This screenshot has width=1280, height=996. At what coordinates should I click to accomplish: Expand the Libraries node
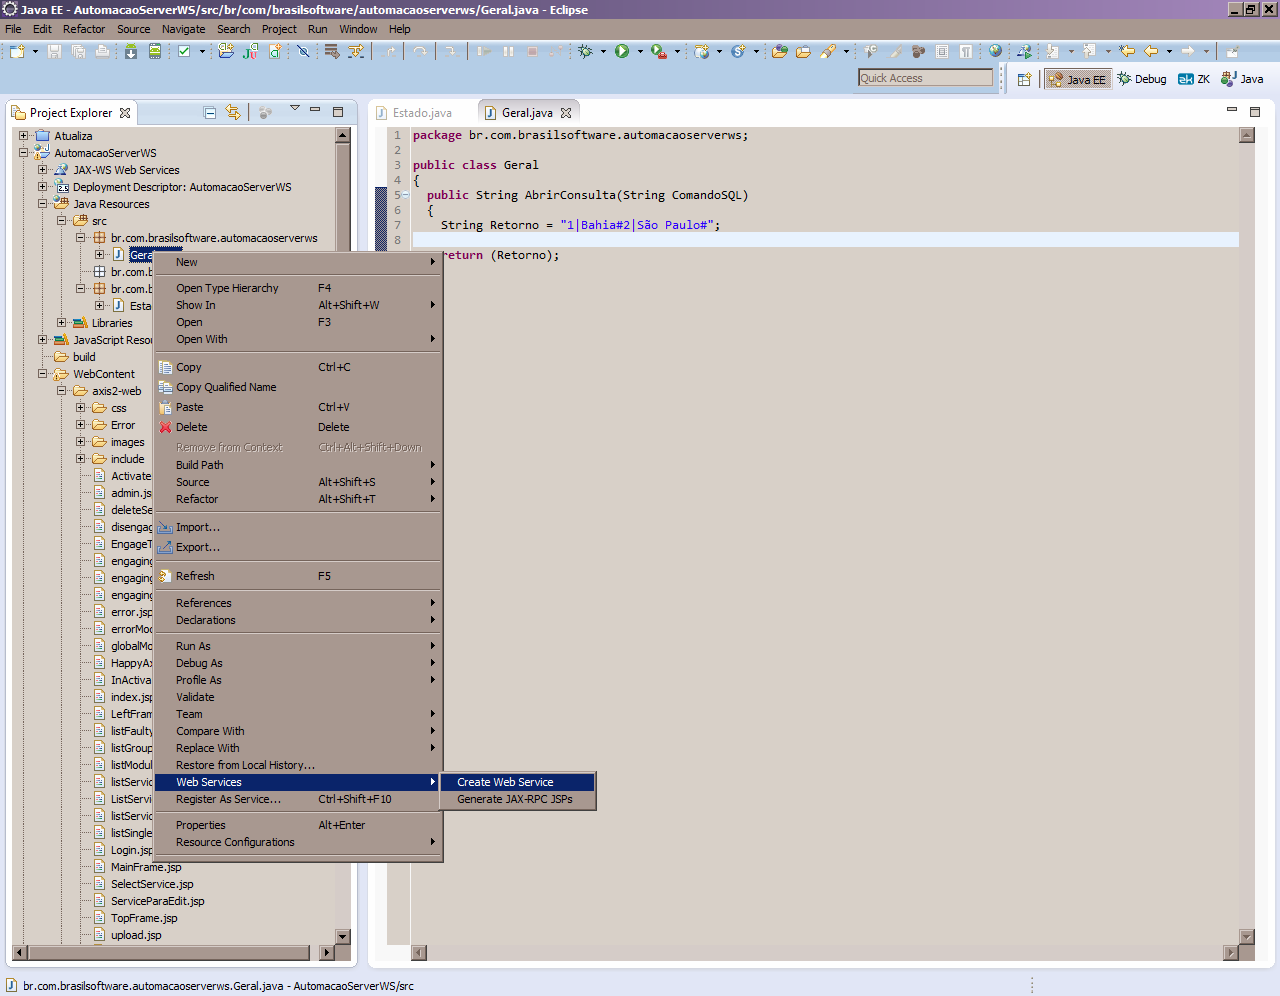point(62,322)
